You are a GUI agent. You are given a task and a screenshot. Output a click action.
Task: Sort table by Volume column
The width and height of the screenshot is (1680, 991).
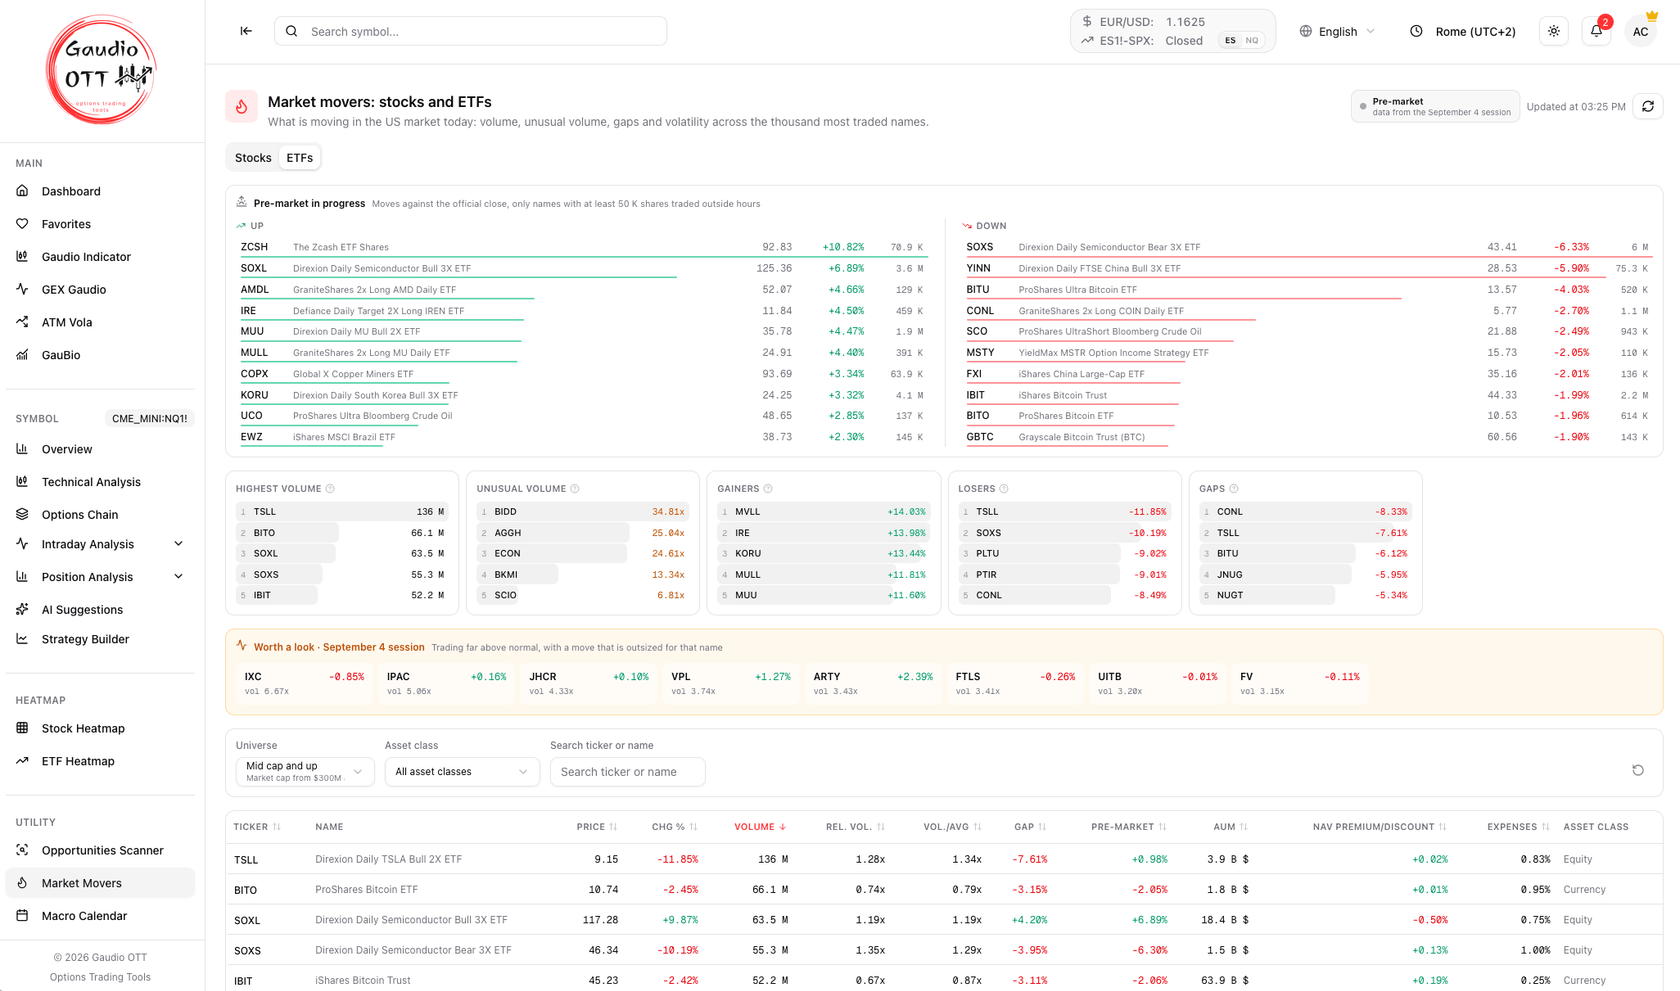pos(760,827)
